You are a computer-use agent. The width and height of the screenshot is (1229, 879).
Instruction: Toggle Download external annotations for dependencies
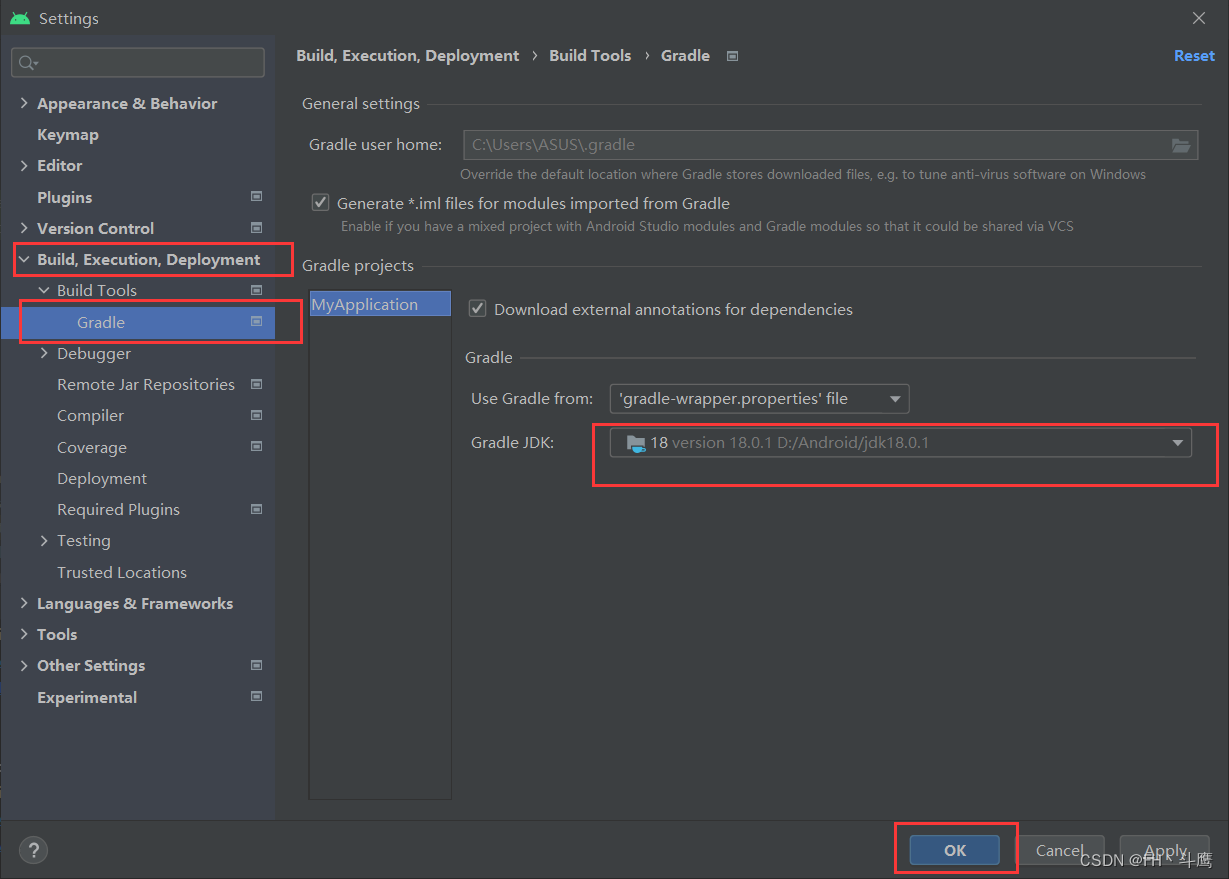point(478,309)
